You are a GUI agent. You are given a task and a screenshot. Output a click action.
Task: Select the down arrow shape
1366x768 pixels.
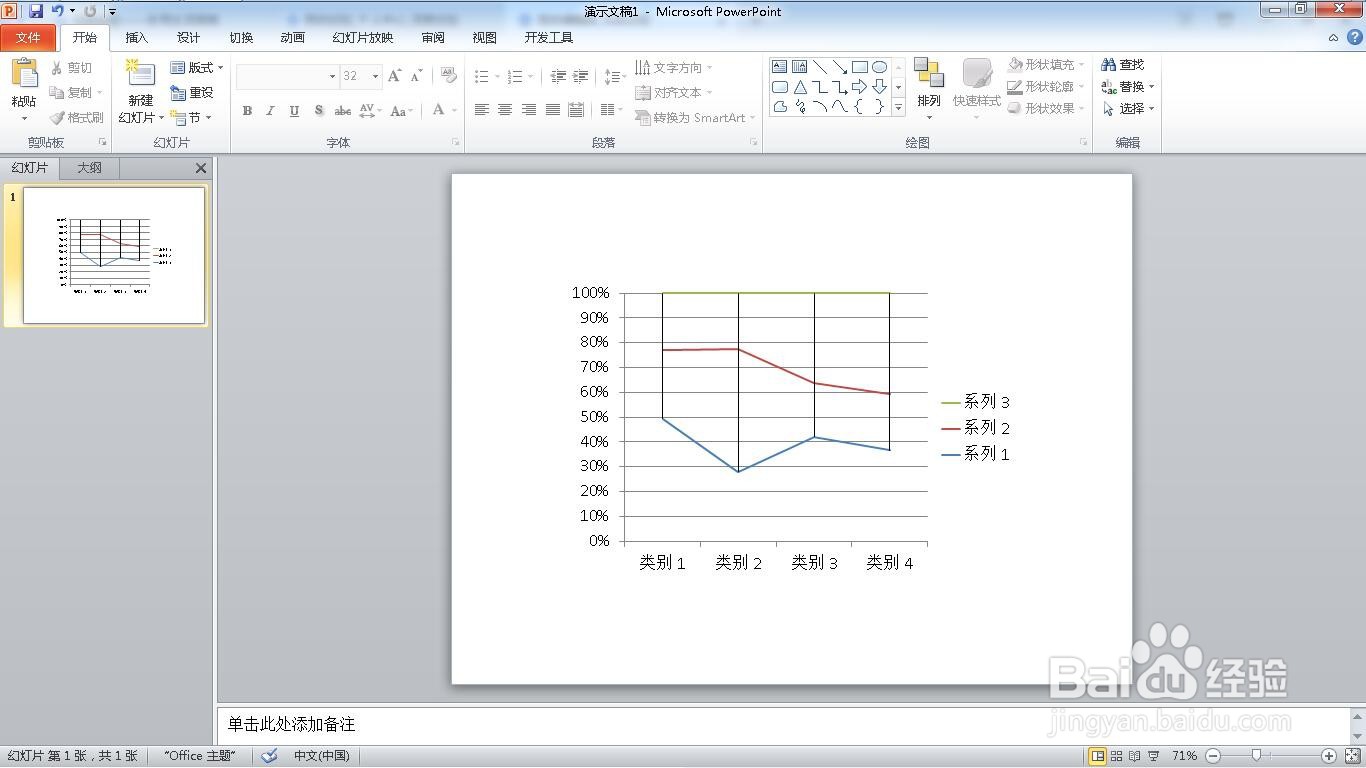tap(879, 87)
